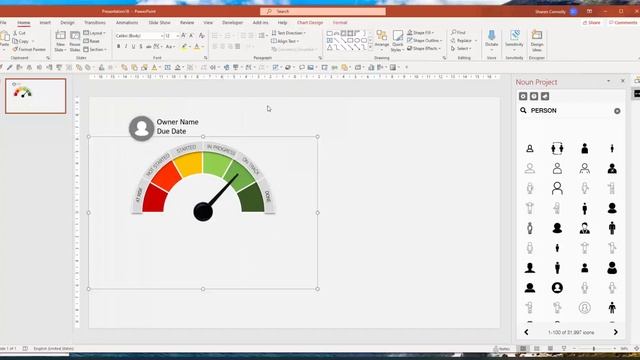Image resolution: width=640 pixels, height=360 pixels.
Task: Click the title bar Search box
Action: click(x=323, y=11)
